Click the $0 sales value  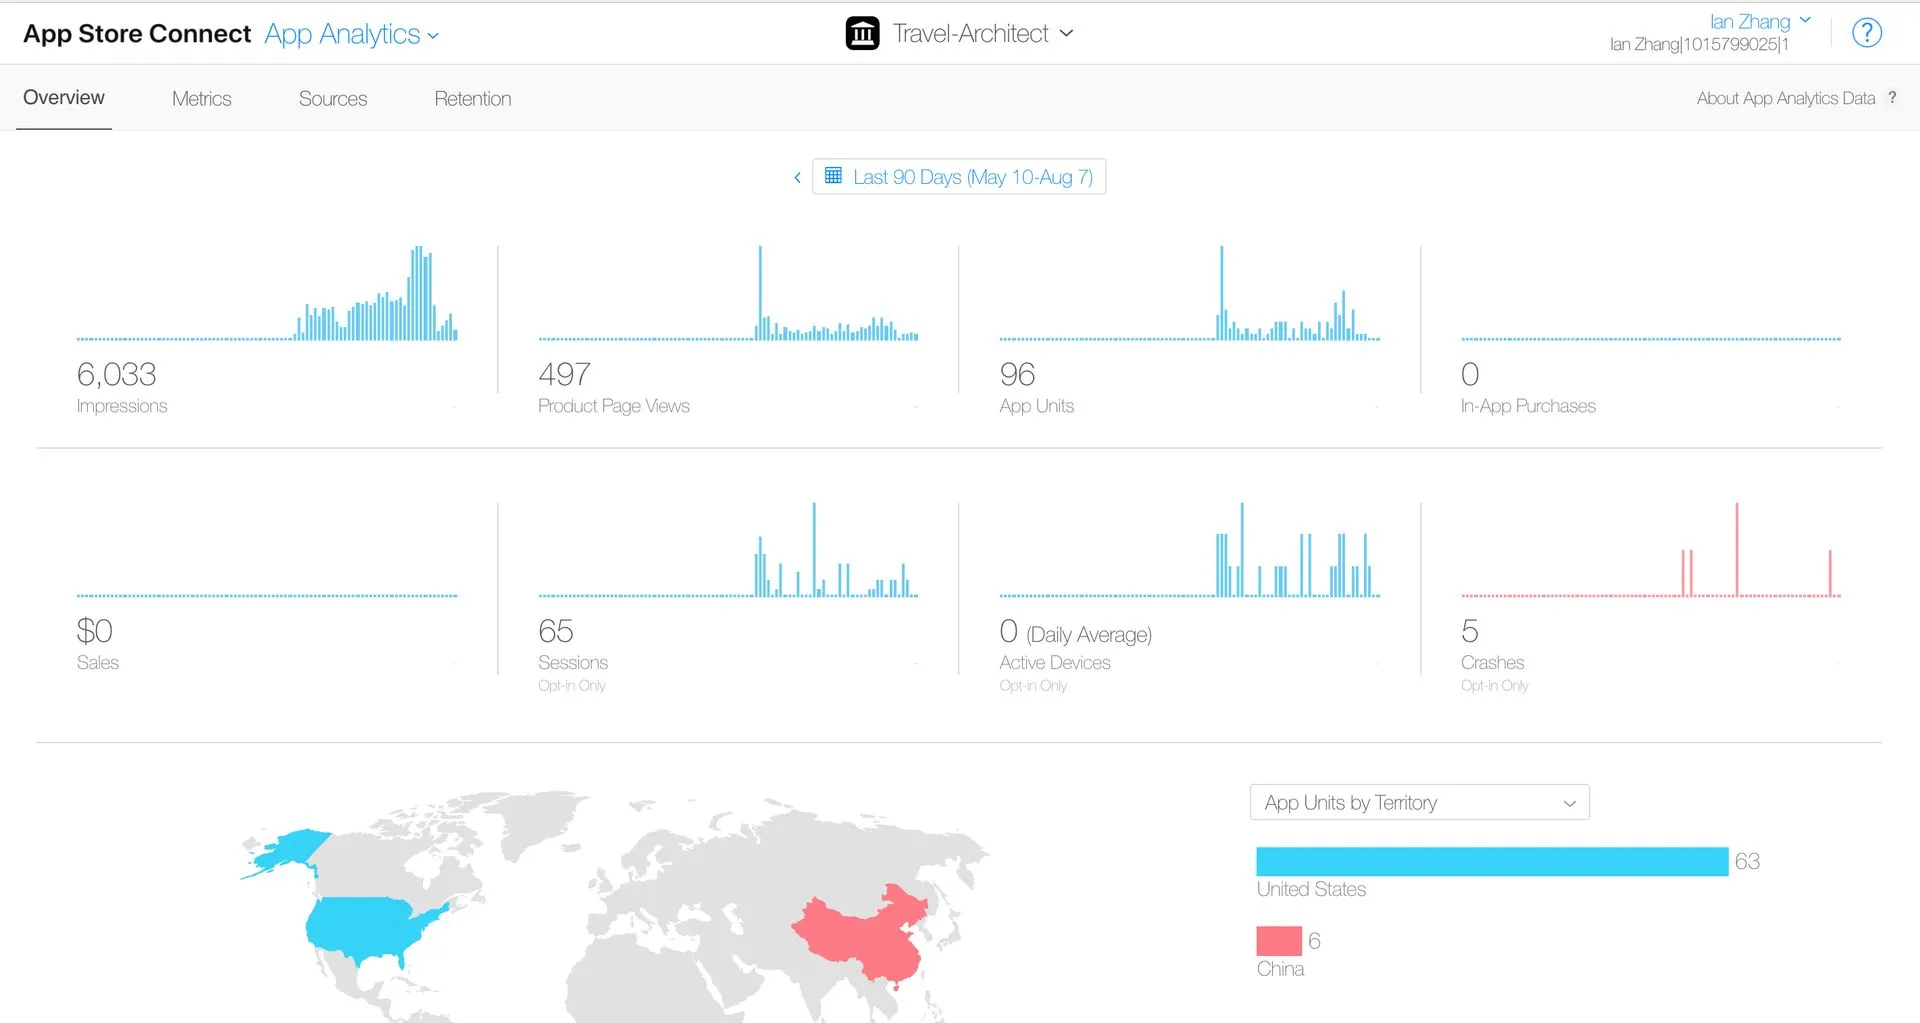coord(94,631)
